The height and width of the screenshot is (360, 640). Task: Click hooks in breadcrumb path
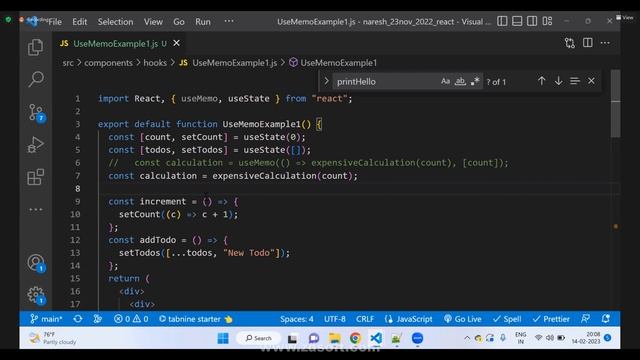pyautogui.click(x=155, y=63)
